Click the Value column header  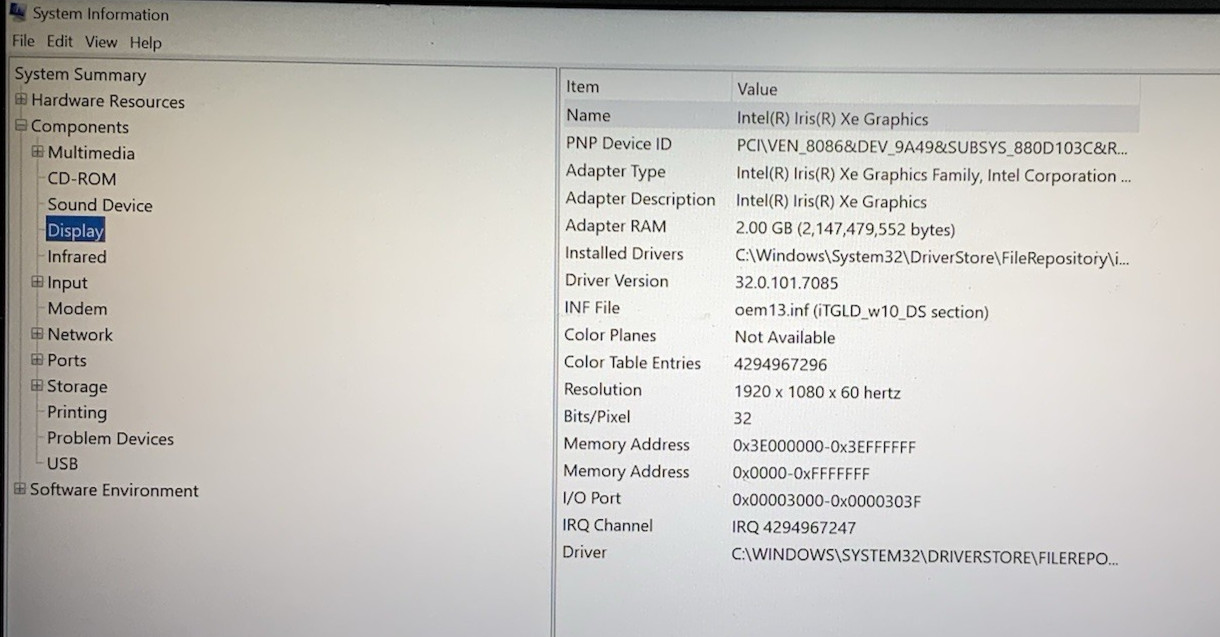tap(757, 89)
